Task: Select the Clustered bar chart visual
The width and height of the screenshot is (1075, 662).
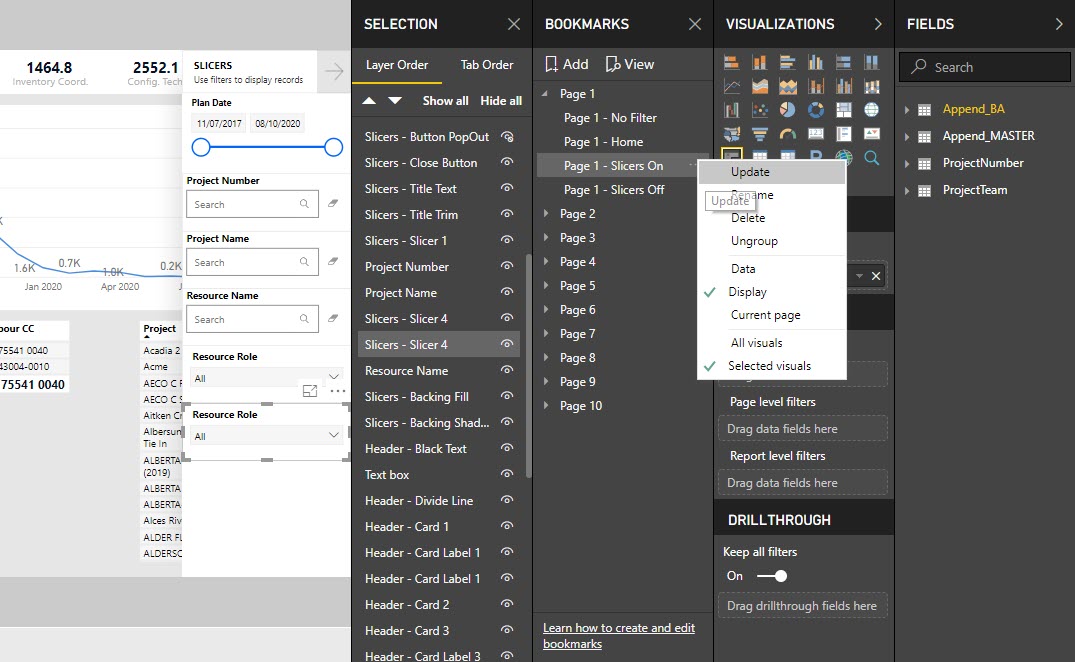Action: click(788, 63)
